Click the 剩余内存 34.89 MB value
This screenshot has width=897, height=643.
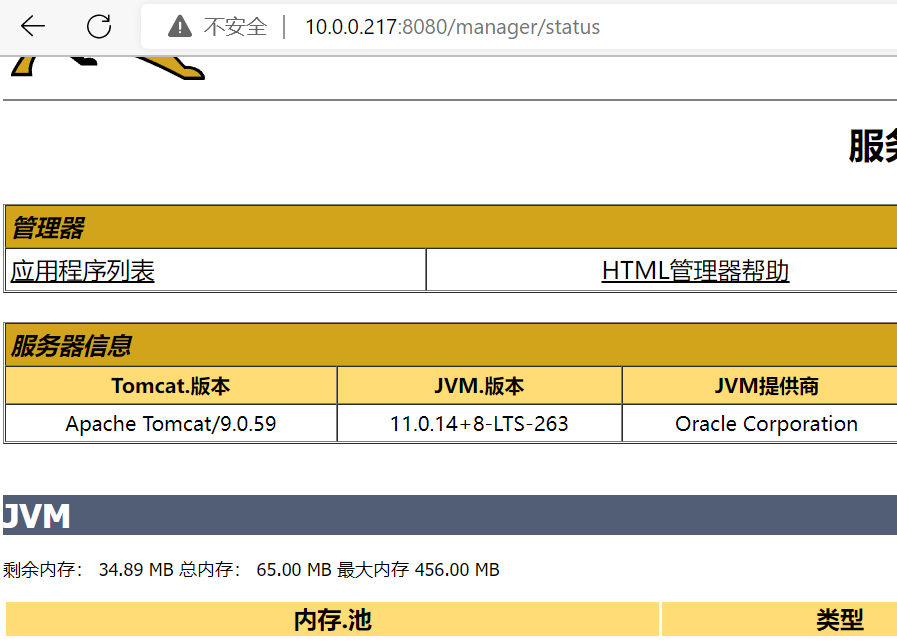point(136,570)
